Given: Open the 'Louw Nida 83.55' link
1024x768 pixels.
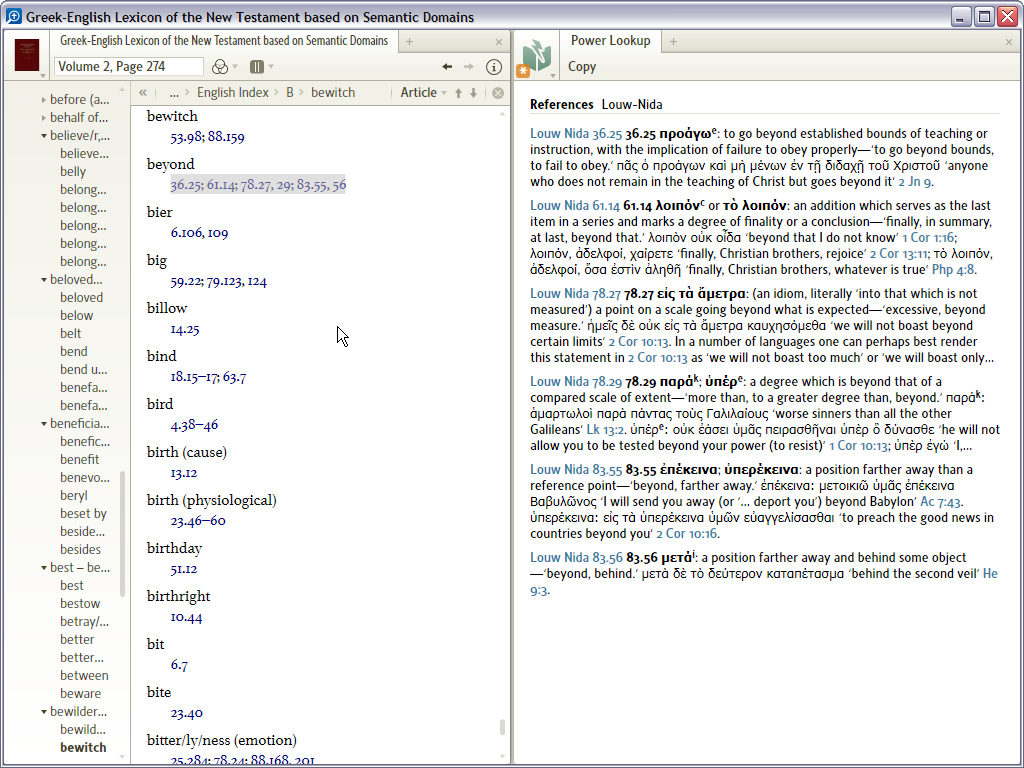Looking at the screenshot, I should tap(576, 469).
